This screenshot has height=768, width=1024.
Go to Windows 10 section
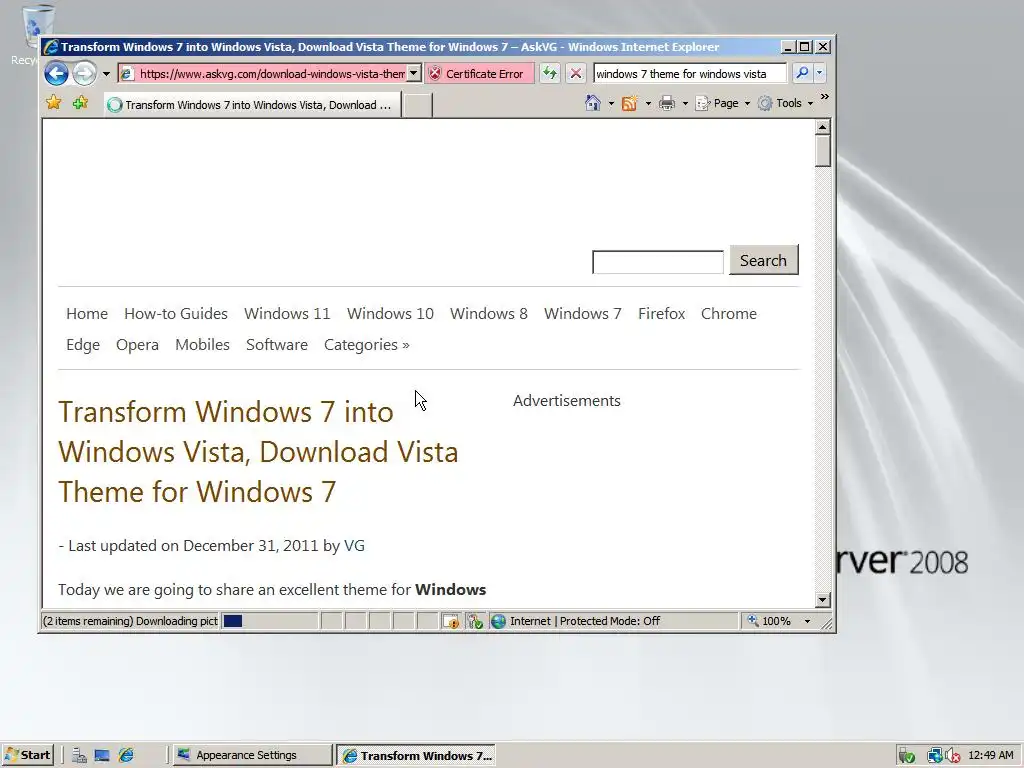click(390, 313)
